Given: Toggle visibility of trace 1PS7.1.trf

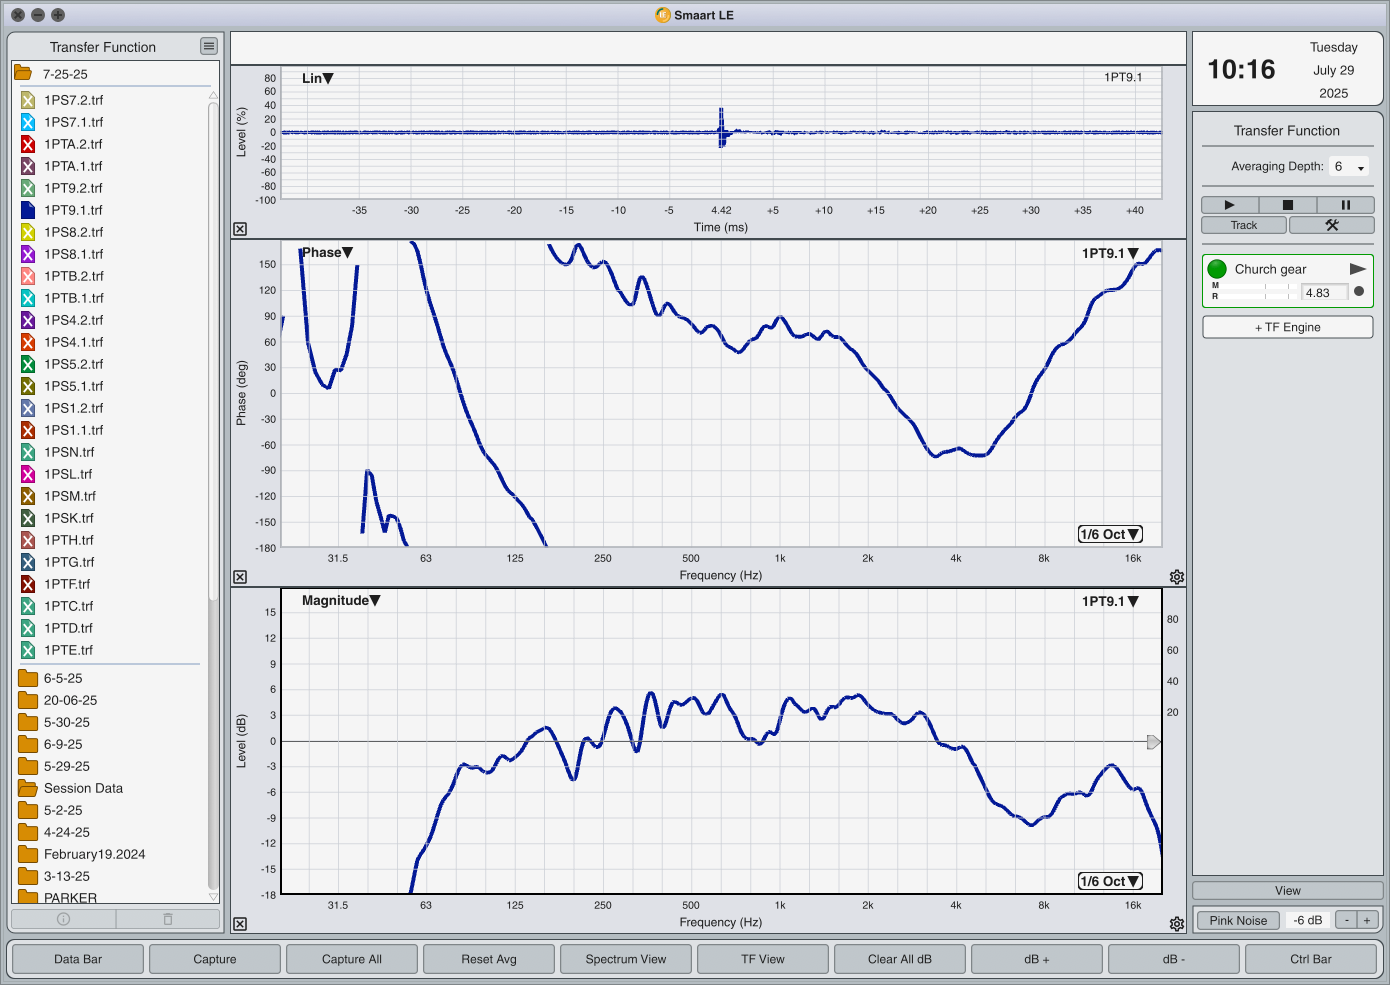Looking at the screenshot, I should point(28,122).
